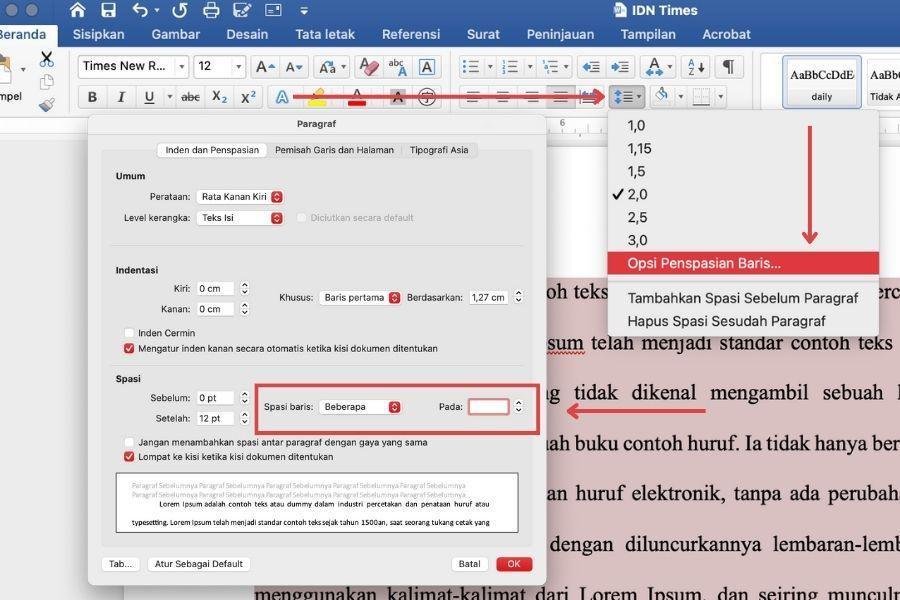This screenshot has width=900, height=600.
Task: Redo with the circular arrow icon
Action: pos(180,10)
